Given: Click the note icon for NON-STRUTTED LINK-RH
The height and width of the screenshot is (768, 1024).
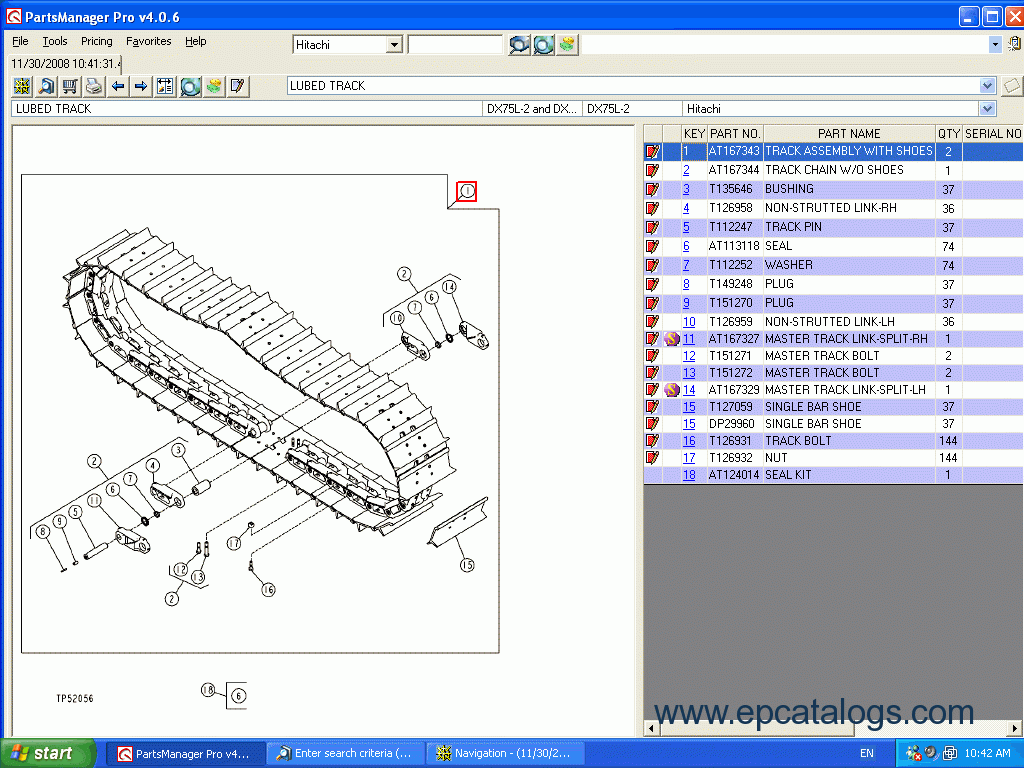Looking at the screenshot, I should coord(652,208).
